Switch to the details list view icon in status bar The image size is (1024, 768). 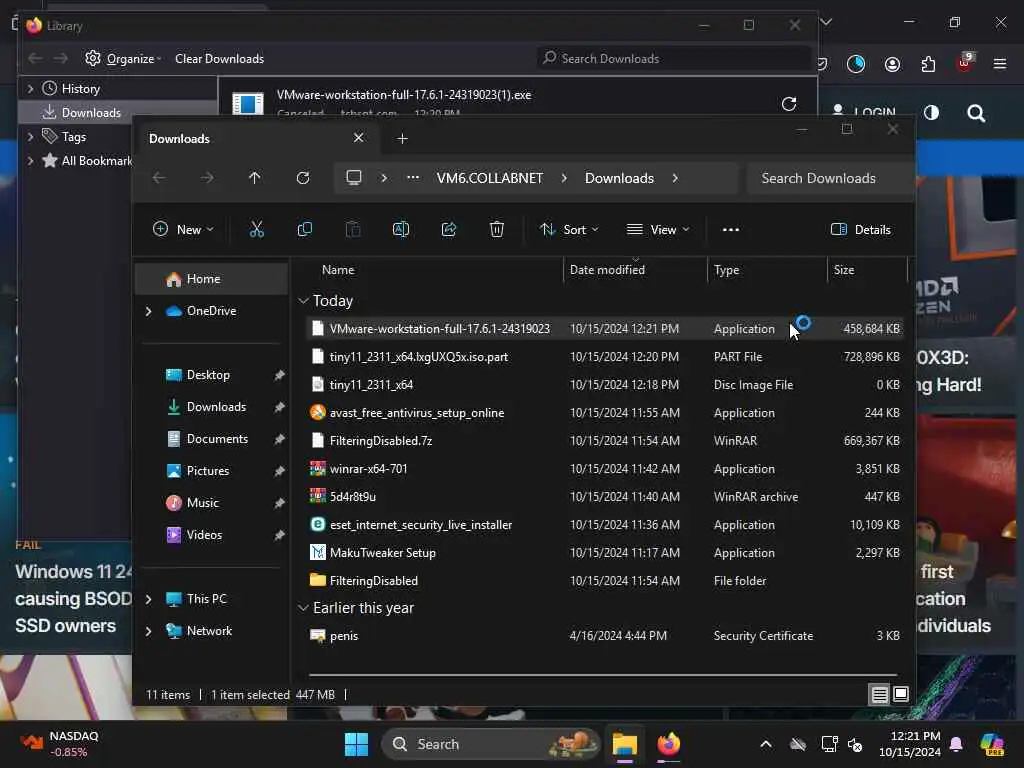click(880, 694)
